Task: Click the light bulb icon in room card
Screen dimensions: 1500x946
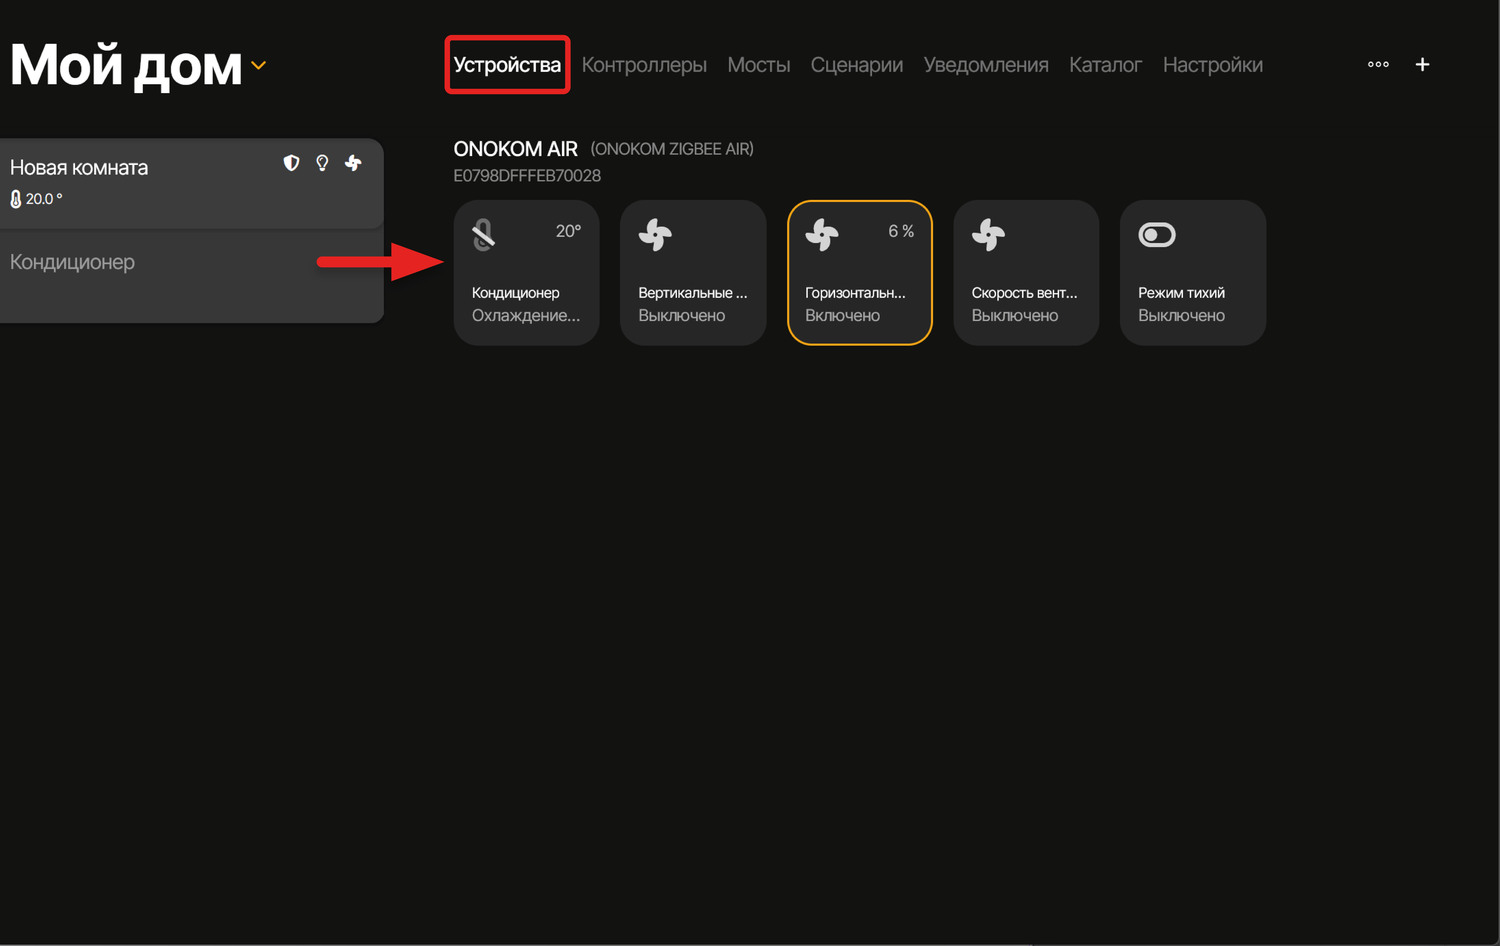Action: point(322,163)
